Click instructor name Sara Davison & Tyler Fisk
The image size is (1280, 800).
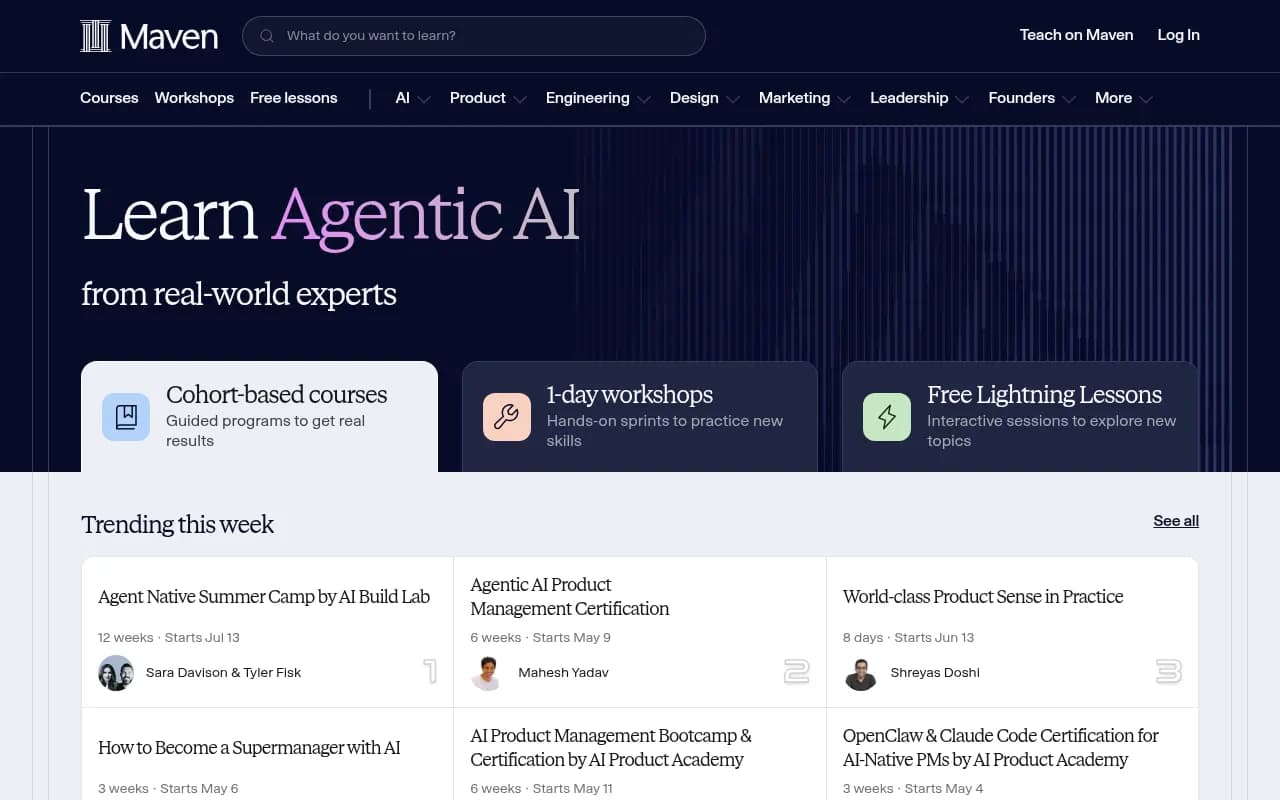click(223, 673)
